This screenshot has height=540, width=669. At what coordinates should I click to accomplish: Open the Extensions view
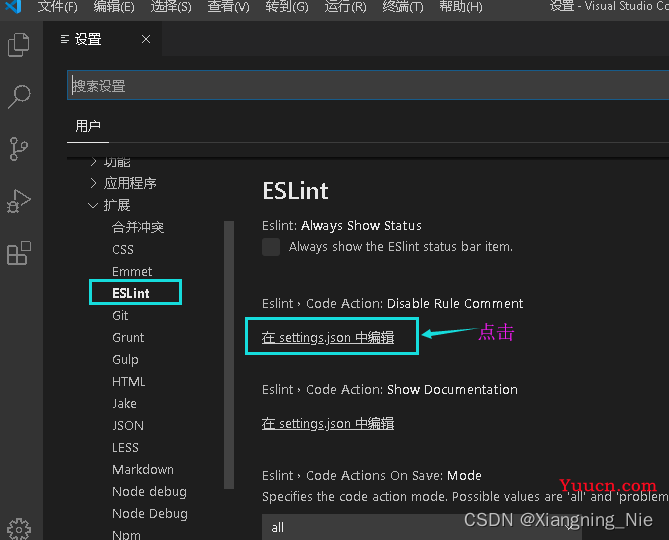tap(19, 253)
